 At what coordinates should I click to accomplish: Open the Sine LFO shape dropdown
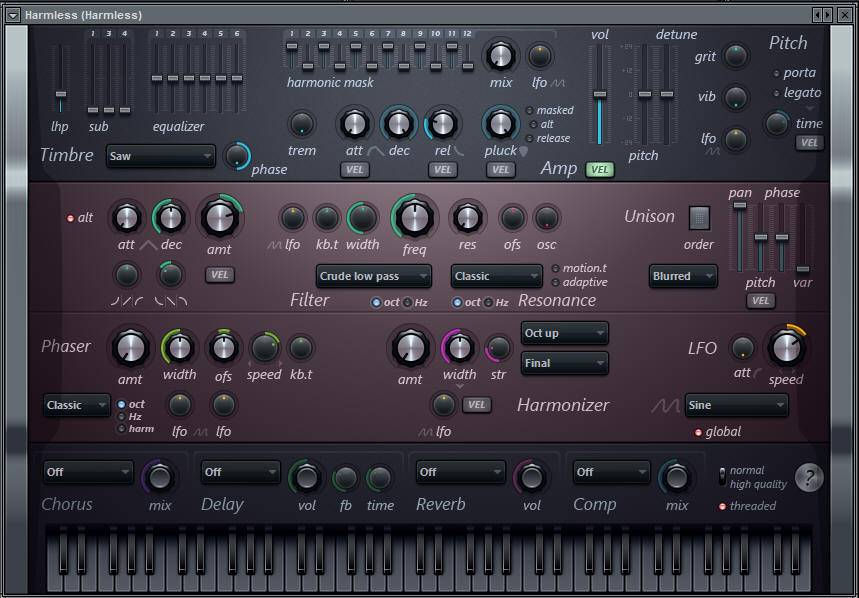[736, 405]
